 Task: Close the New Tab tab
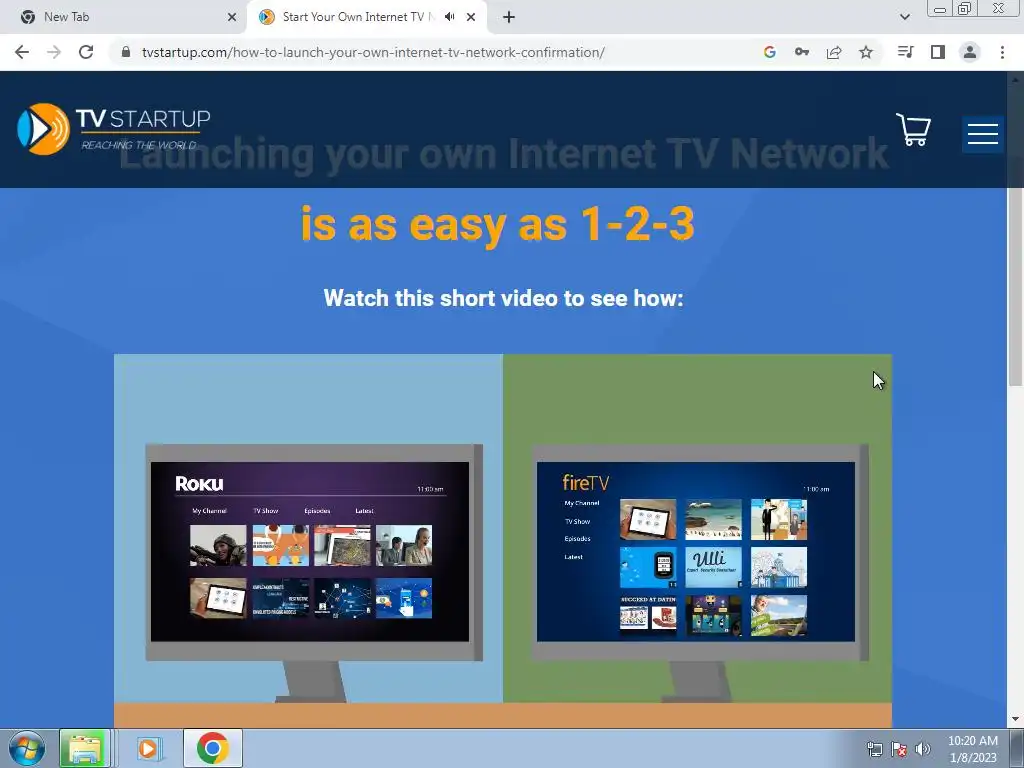(232, 17)
